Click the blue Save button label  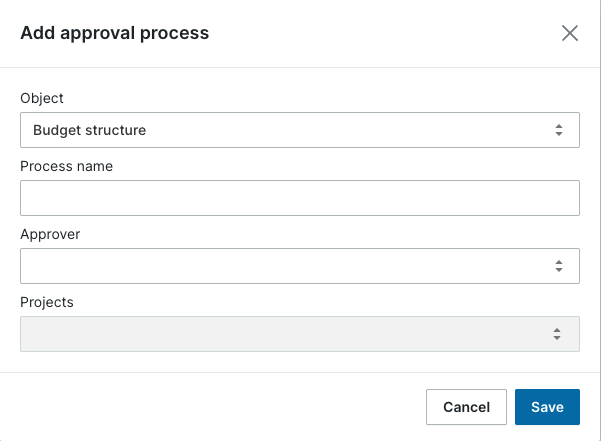[547, 407]
